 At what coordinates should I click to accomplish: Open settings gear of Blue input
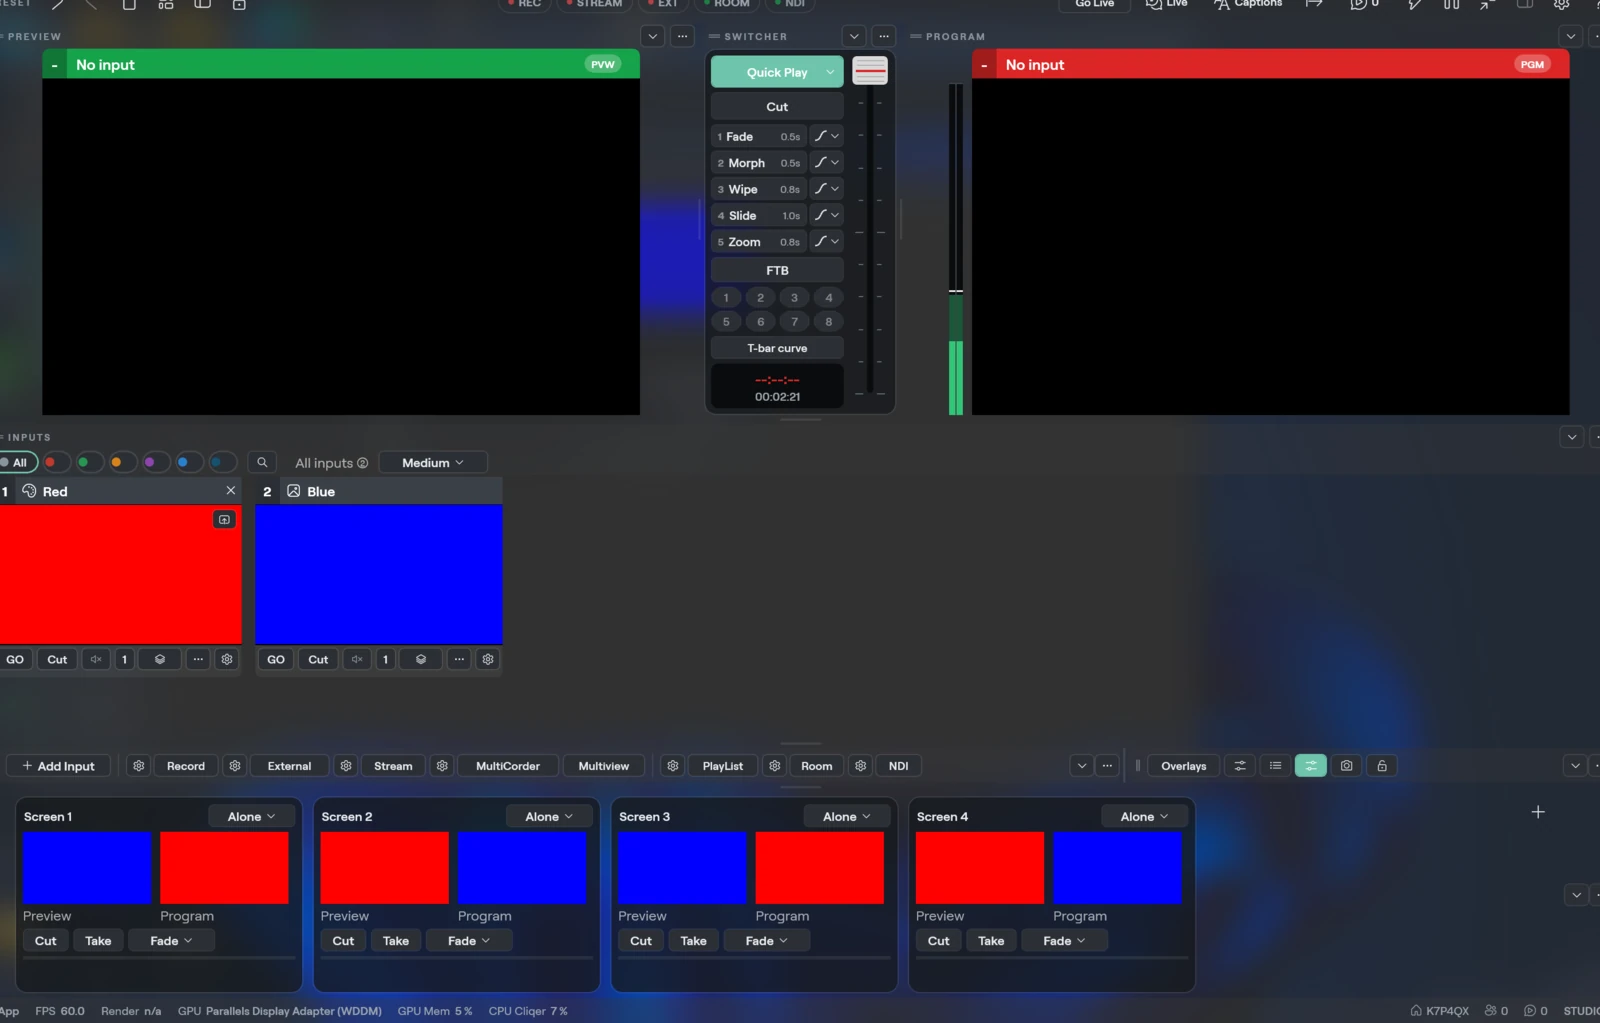pyautogui.click(x=488, y=659)
